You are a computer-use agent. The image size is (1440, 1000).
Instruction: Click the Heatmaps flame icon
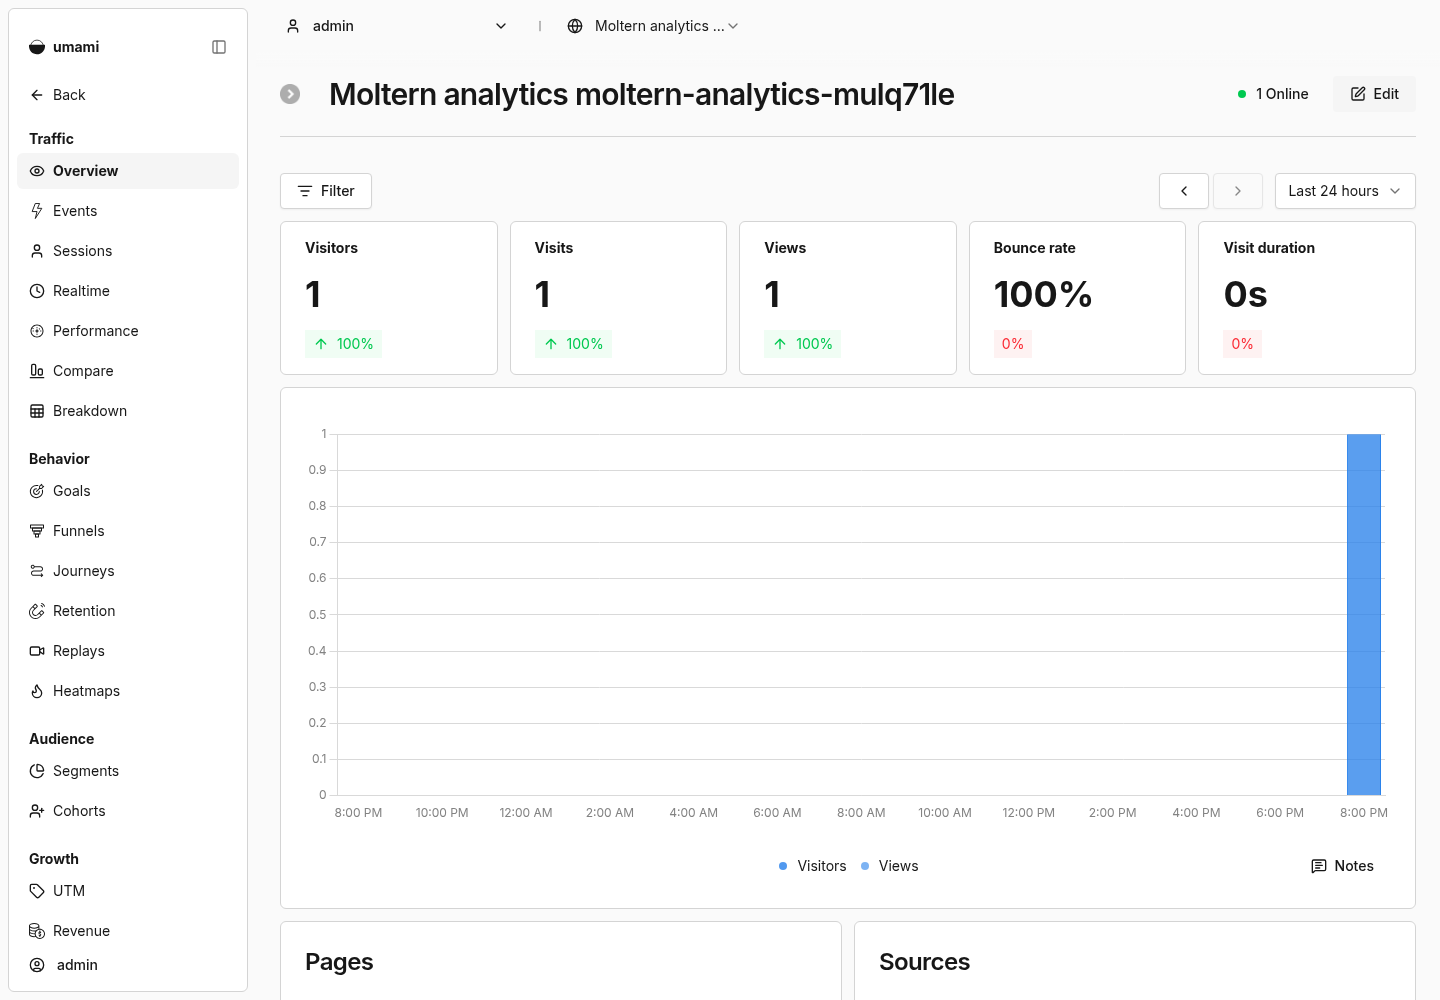coord(37,691)
